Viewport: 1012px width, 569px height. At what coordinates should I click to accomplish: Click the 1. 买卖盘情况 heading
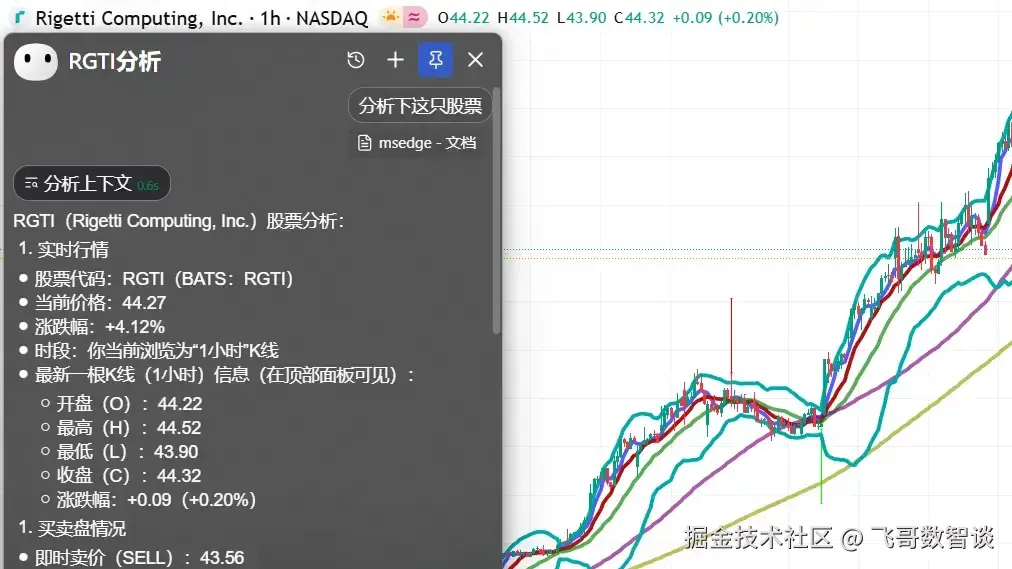[72, 528]
